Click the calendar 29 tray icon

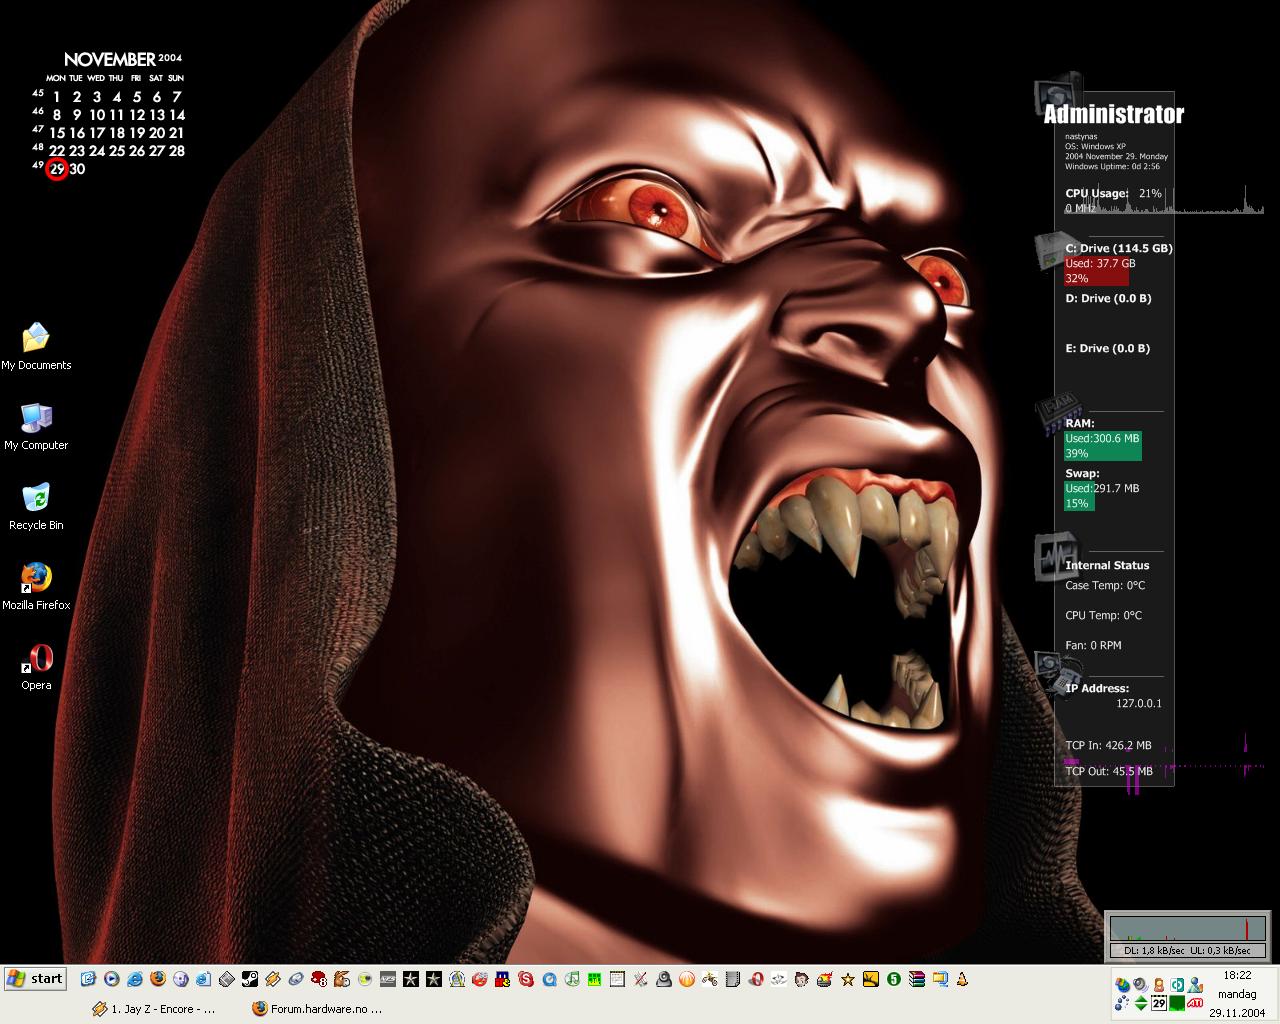coord(1159,1002)
